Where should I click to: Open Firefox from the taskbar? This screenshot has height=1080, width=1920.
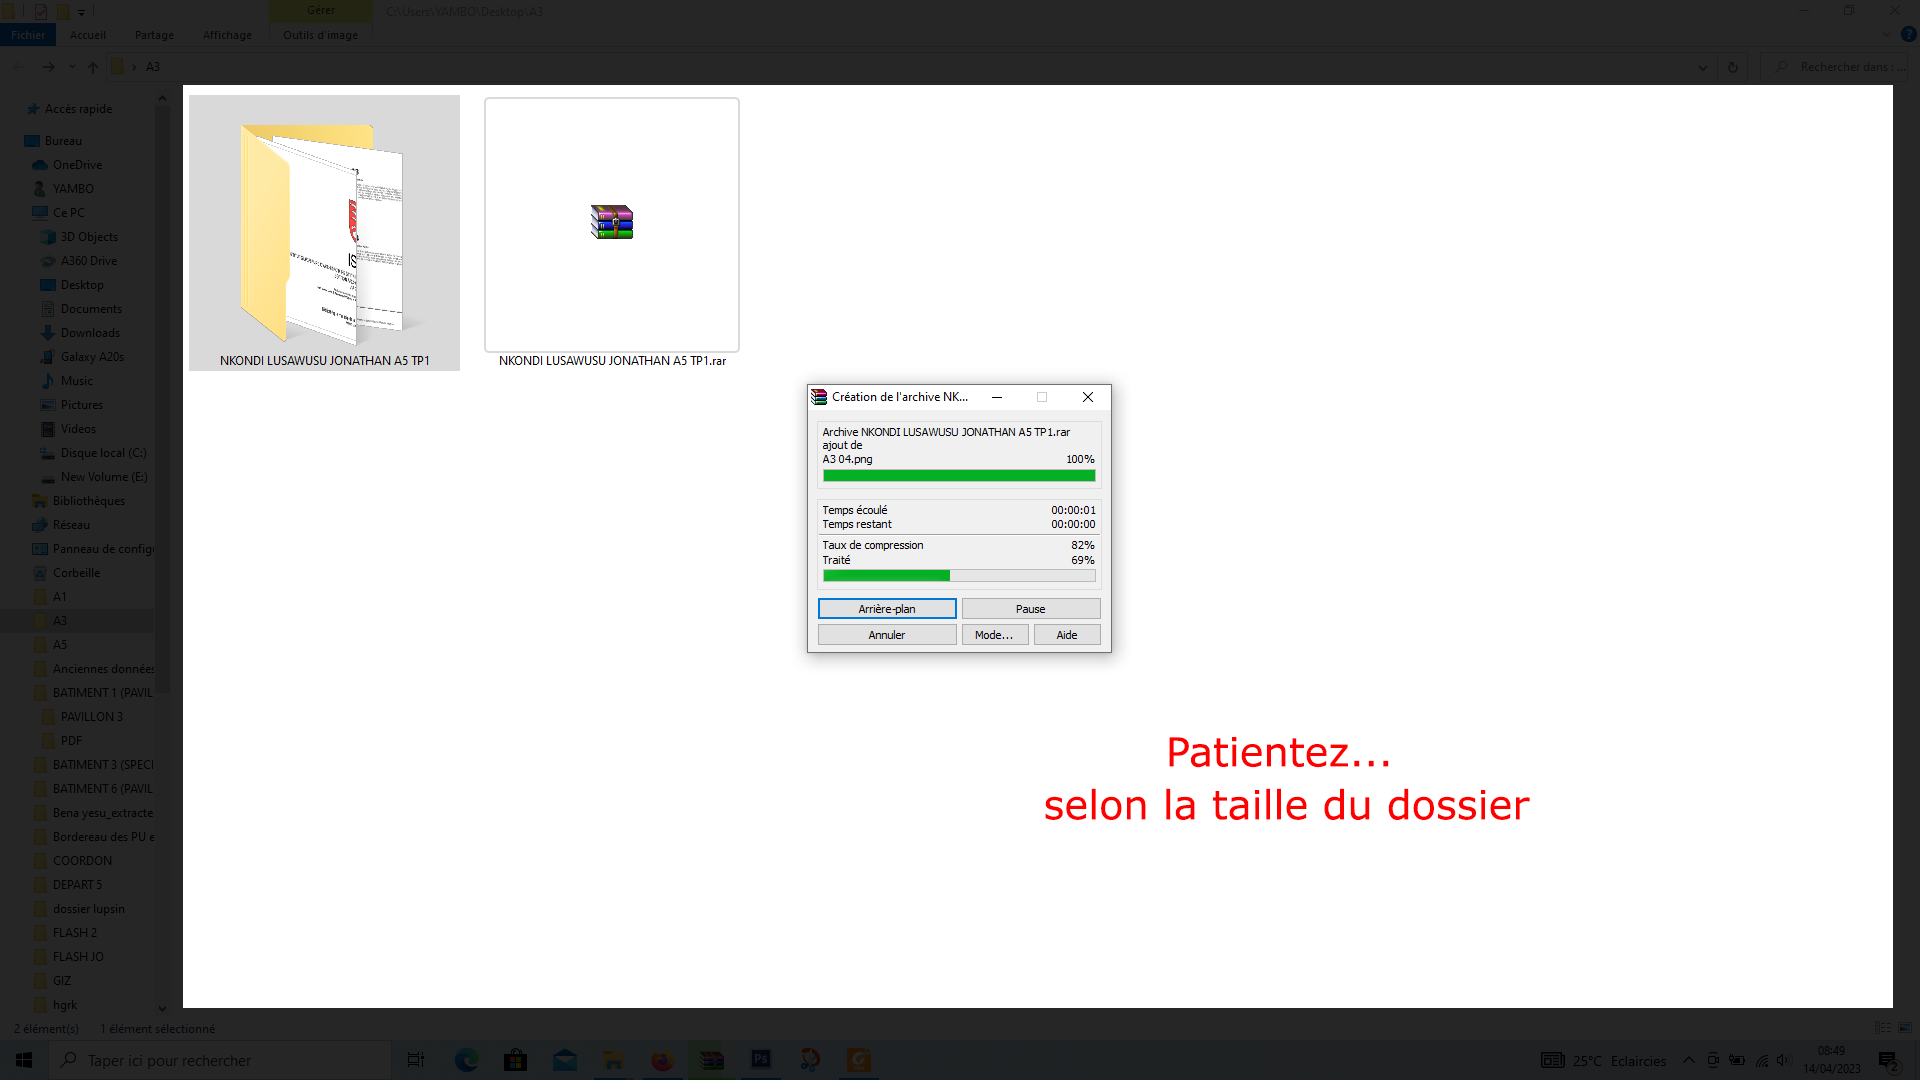tap(662, 1060)
